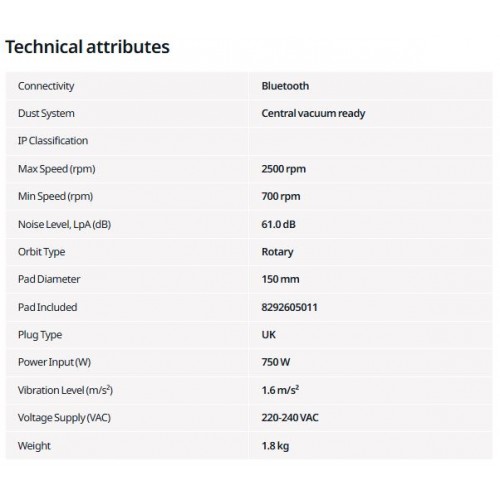The width and height of the screenshot is (500, 500).
Task: Select the Power Input (W) label
Action: (54, 362)
